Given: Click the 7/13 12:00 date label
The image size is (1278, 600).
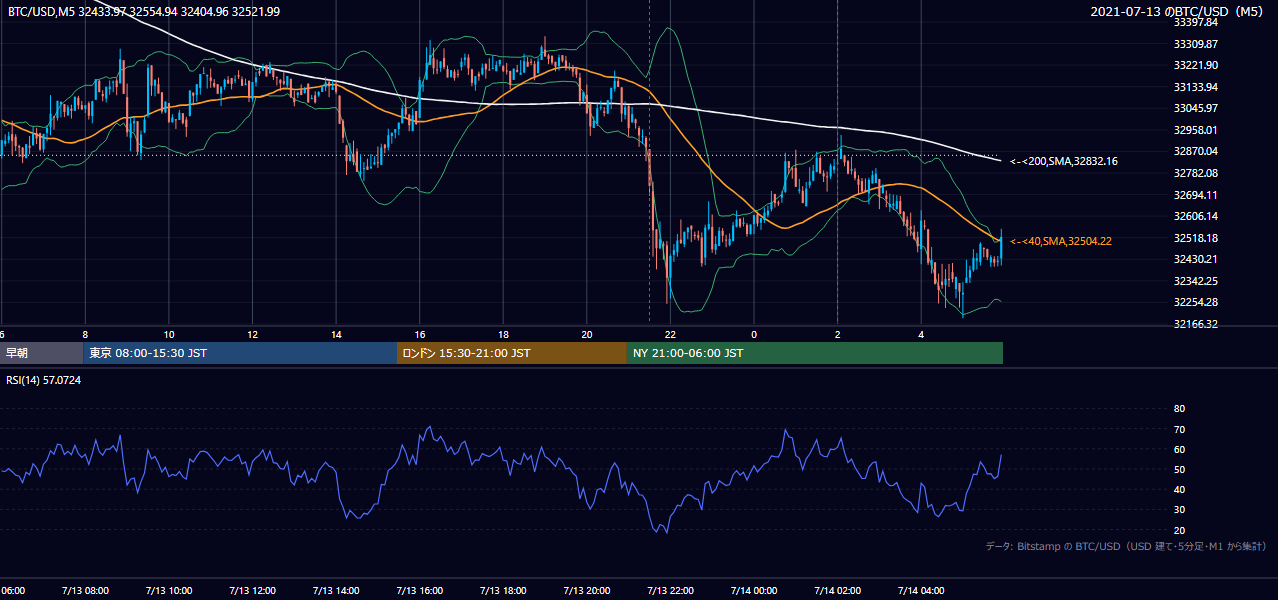Looking at the screenshot, I should 252,590.
